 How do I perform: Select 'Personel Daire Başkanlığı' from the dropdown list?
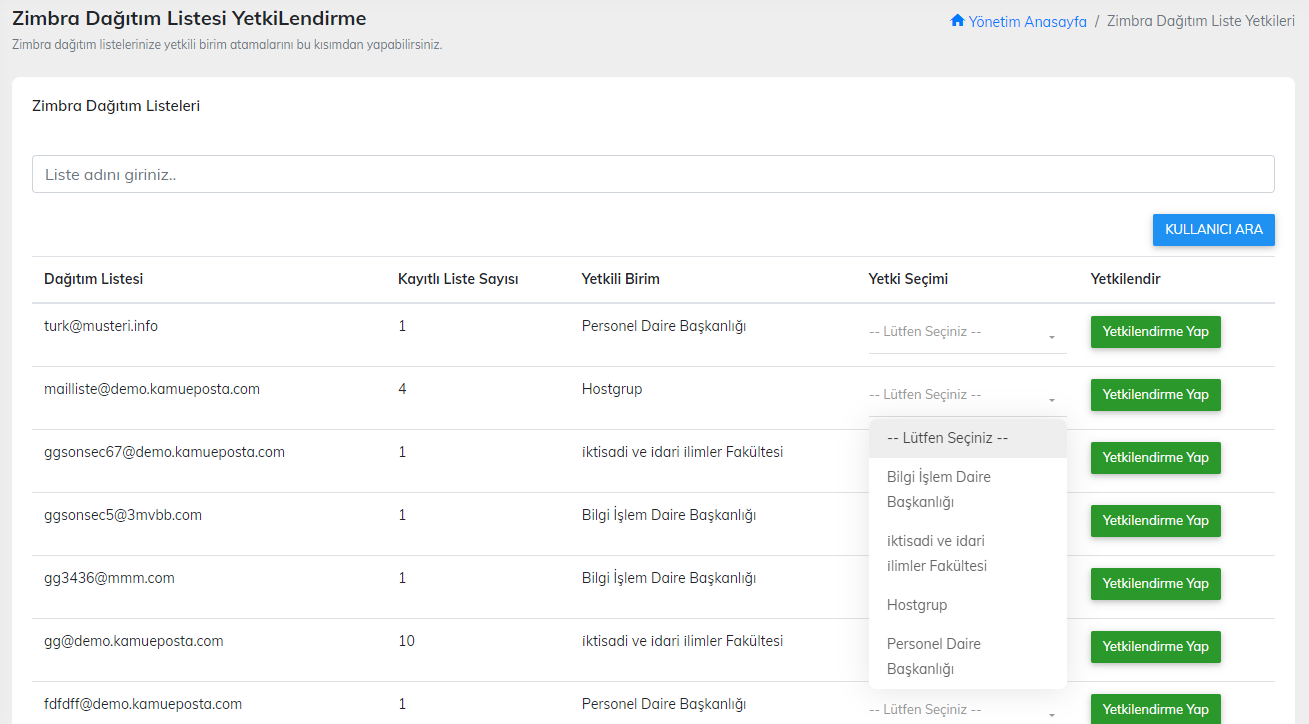(967, 656)
